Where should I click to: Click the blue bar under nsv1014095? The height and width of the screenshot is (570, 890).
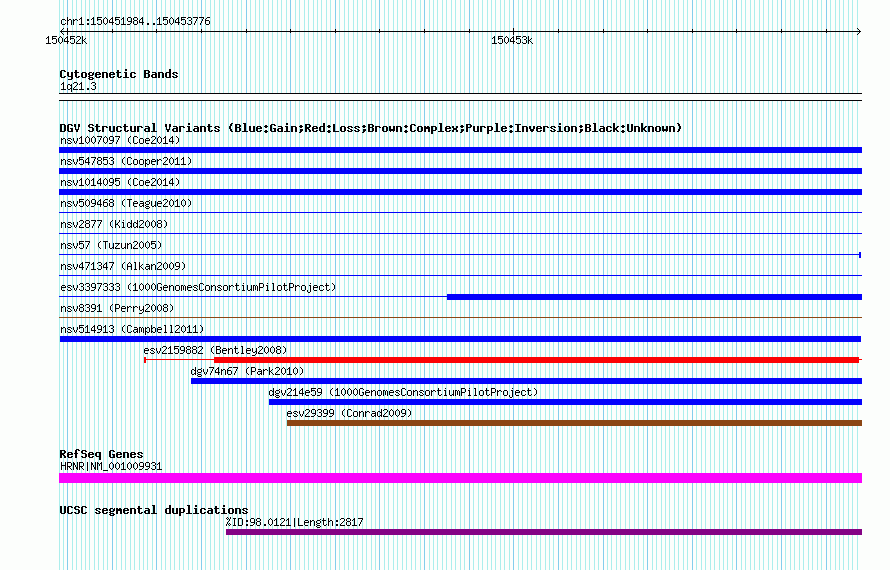[460, 192]
